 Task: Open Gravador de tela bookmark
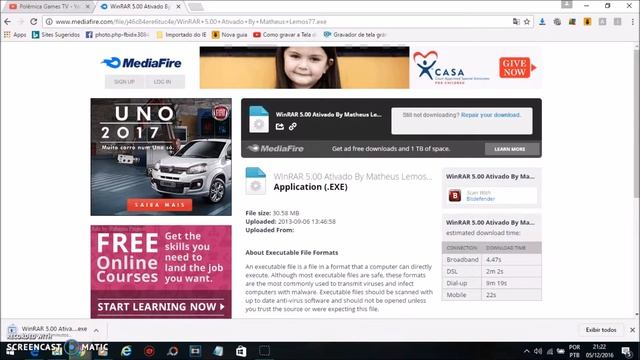click(x=355, y=35)
